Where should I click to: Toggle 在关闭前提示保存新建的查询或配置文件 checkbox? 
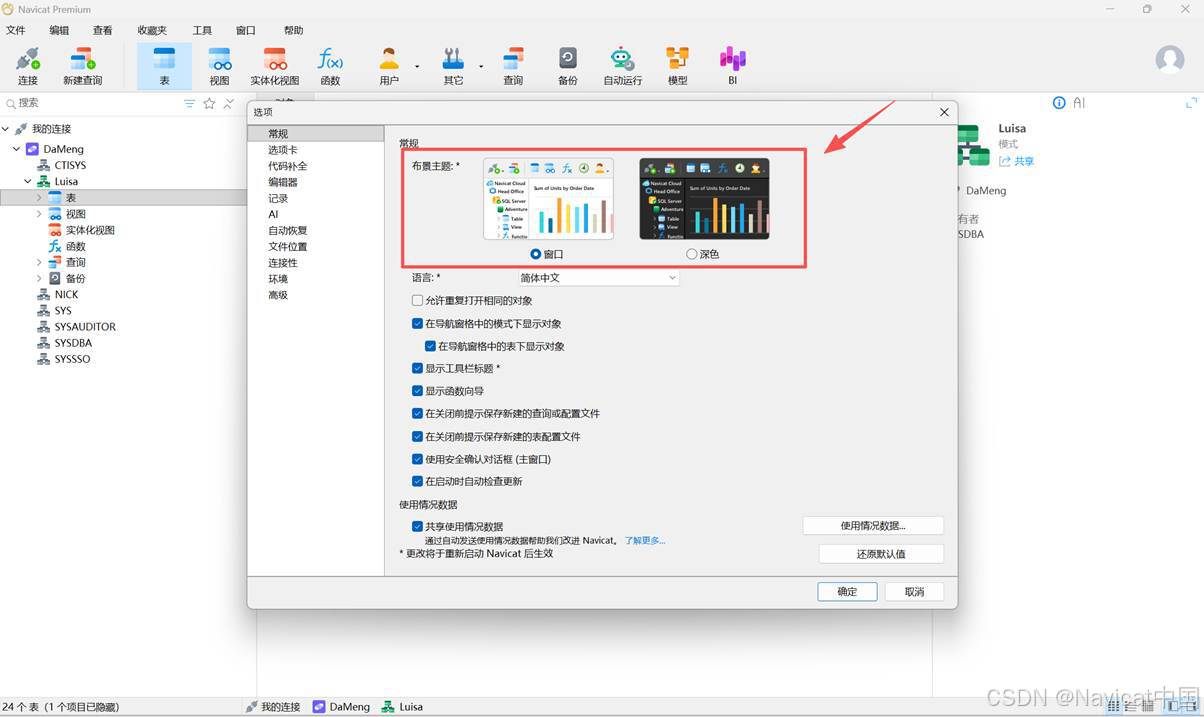coord(418,413)
